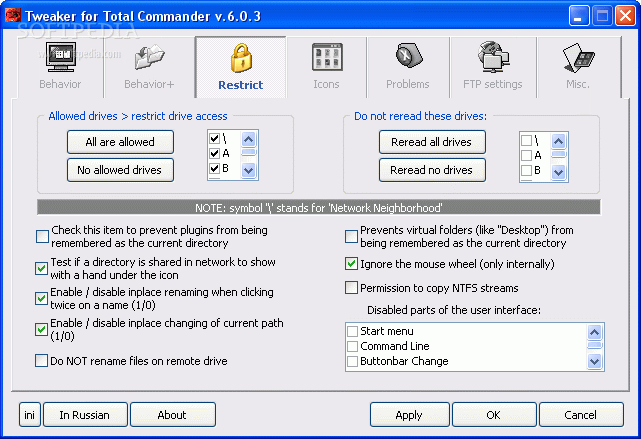
Task: Uncheck drive A in allowed drives list
Action: (x=214, y=153)
